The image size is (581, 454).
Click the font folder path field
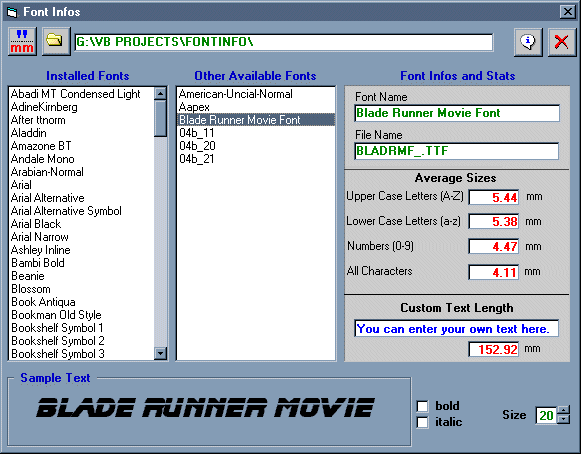pos(284,42)
